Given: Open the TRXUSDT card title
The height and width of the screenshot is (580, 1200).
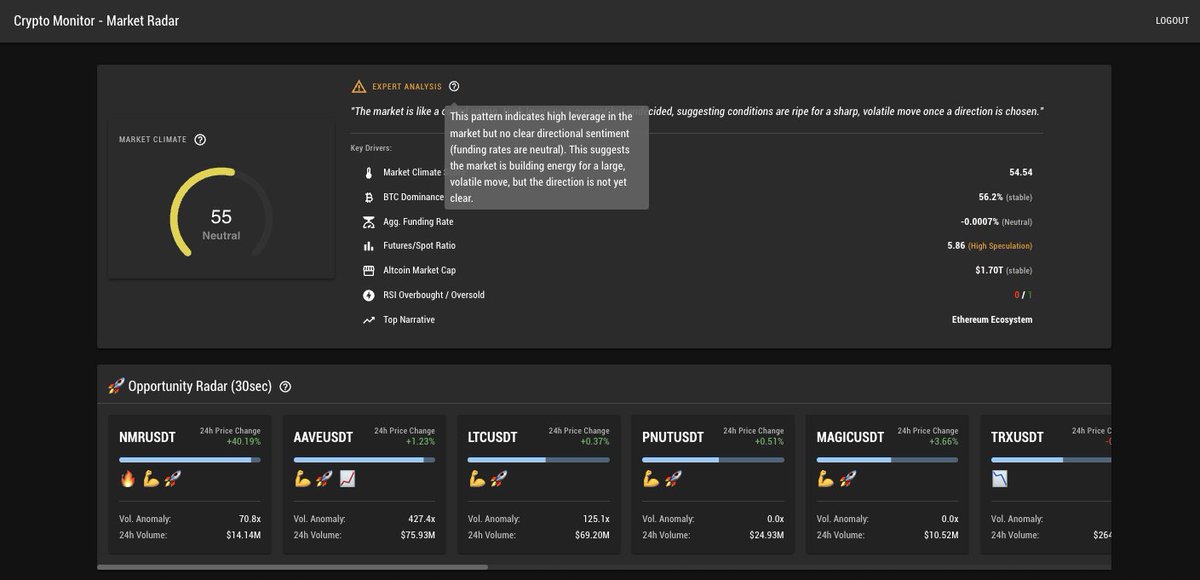Looking at the screenshot, I should click(1017, 438).
